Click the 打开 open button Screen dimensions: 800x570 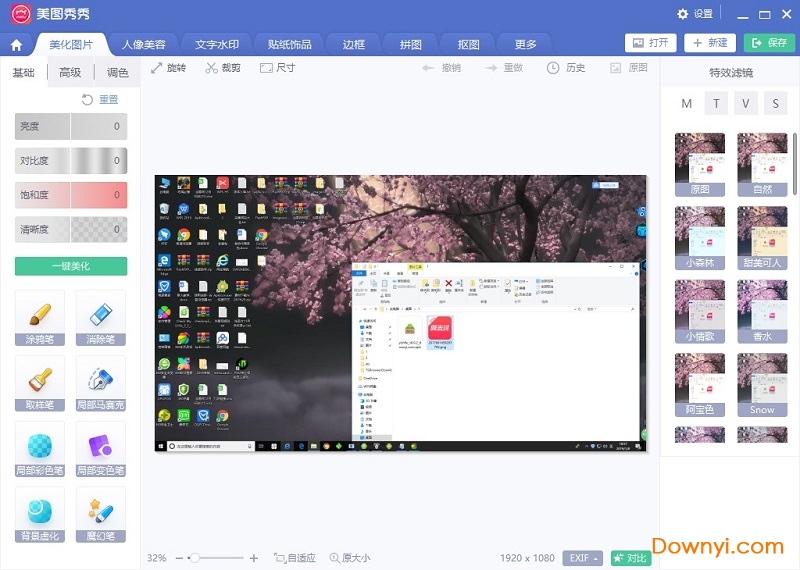click(x=651, y=43)
